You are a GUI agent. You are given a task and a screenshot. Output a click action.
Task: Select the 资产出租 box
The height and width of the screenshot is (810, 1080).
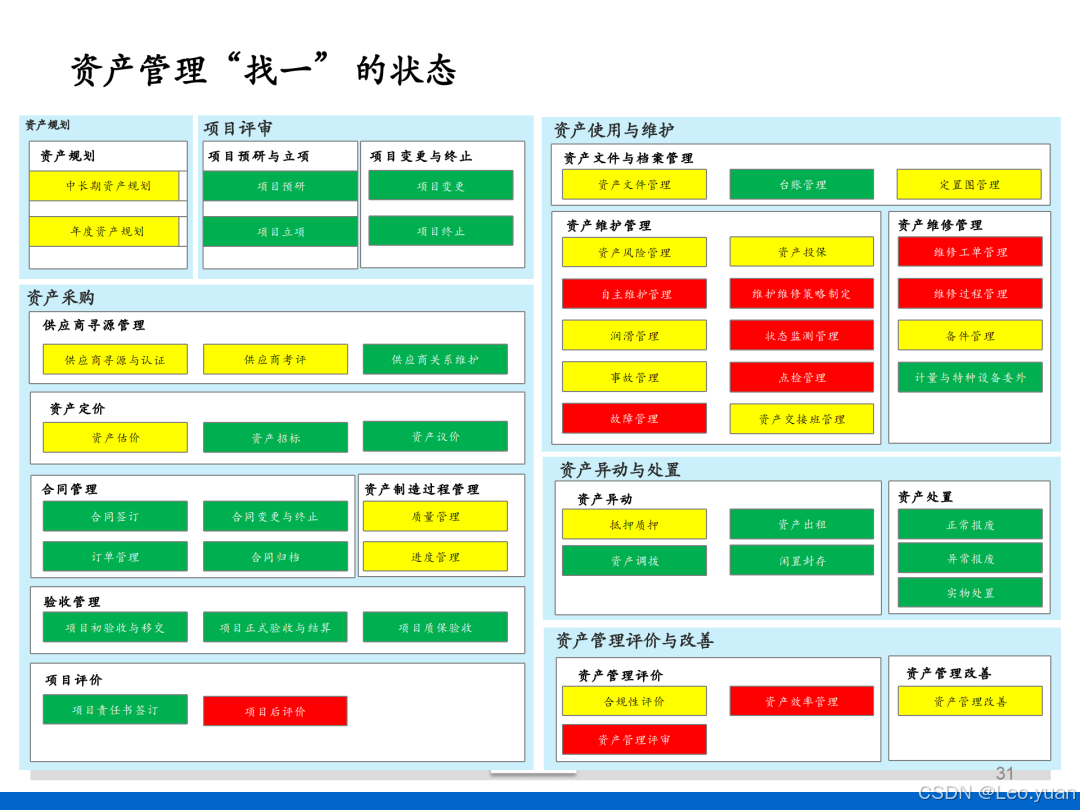tap(802, 524)
